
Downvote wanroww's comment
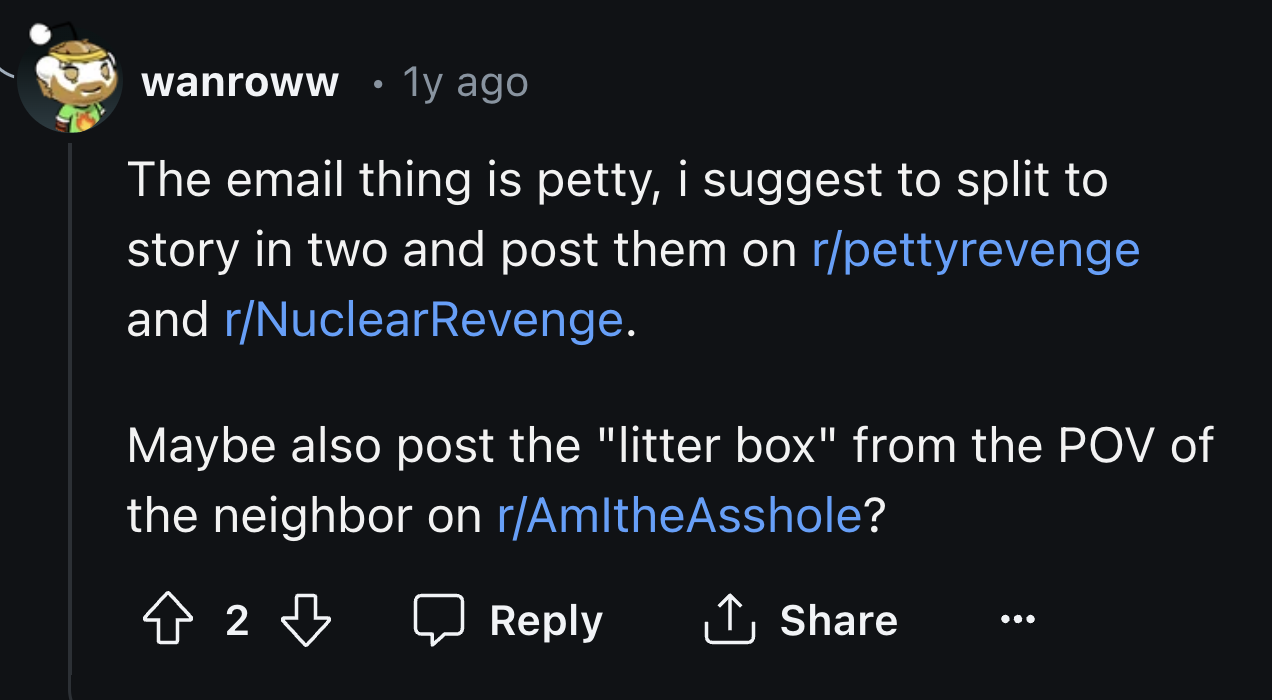[305, 621]
